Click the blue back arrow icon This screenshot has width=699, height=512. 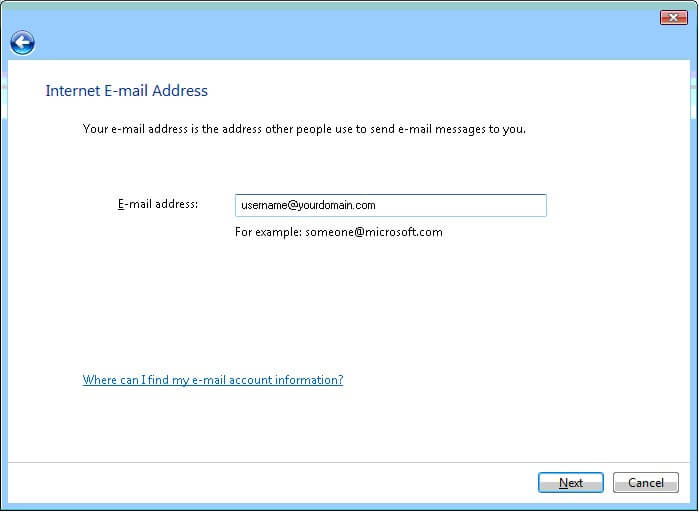[22, 43]
